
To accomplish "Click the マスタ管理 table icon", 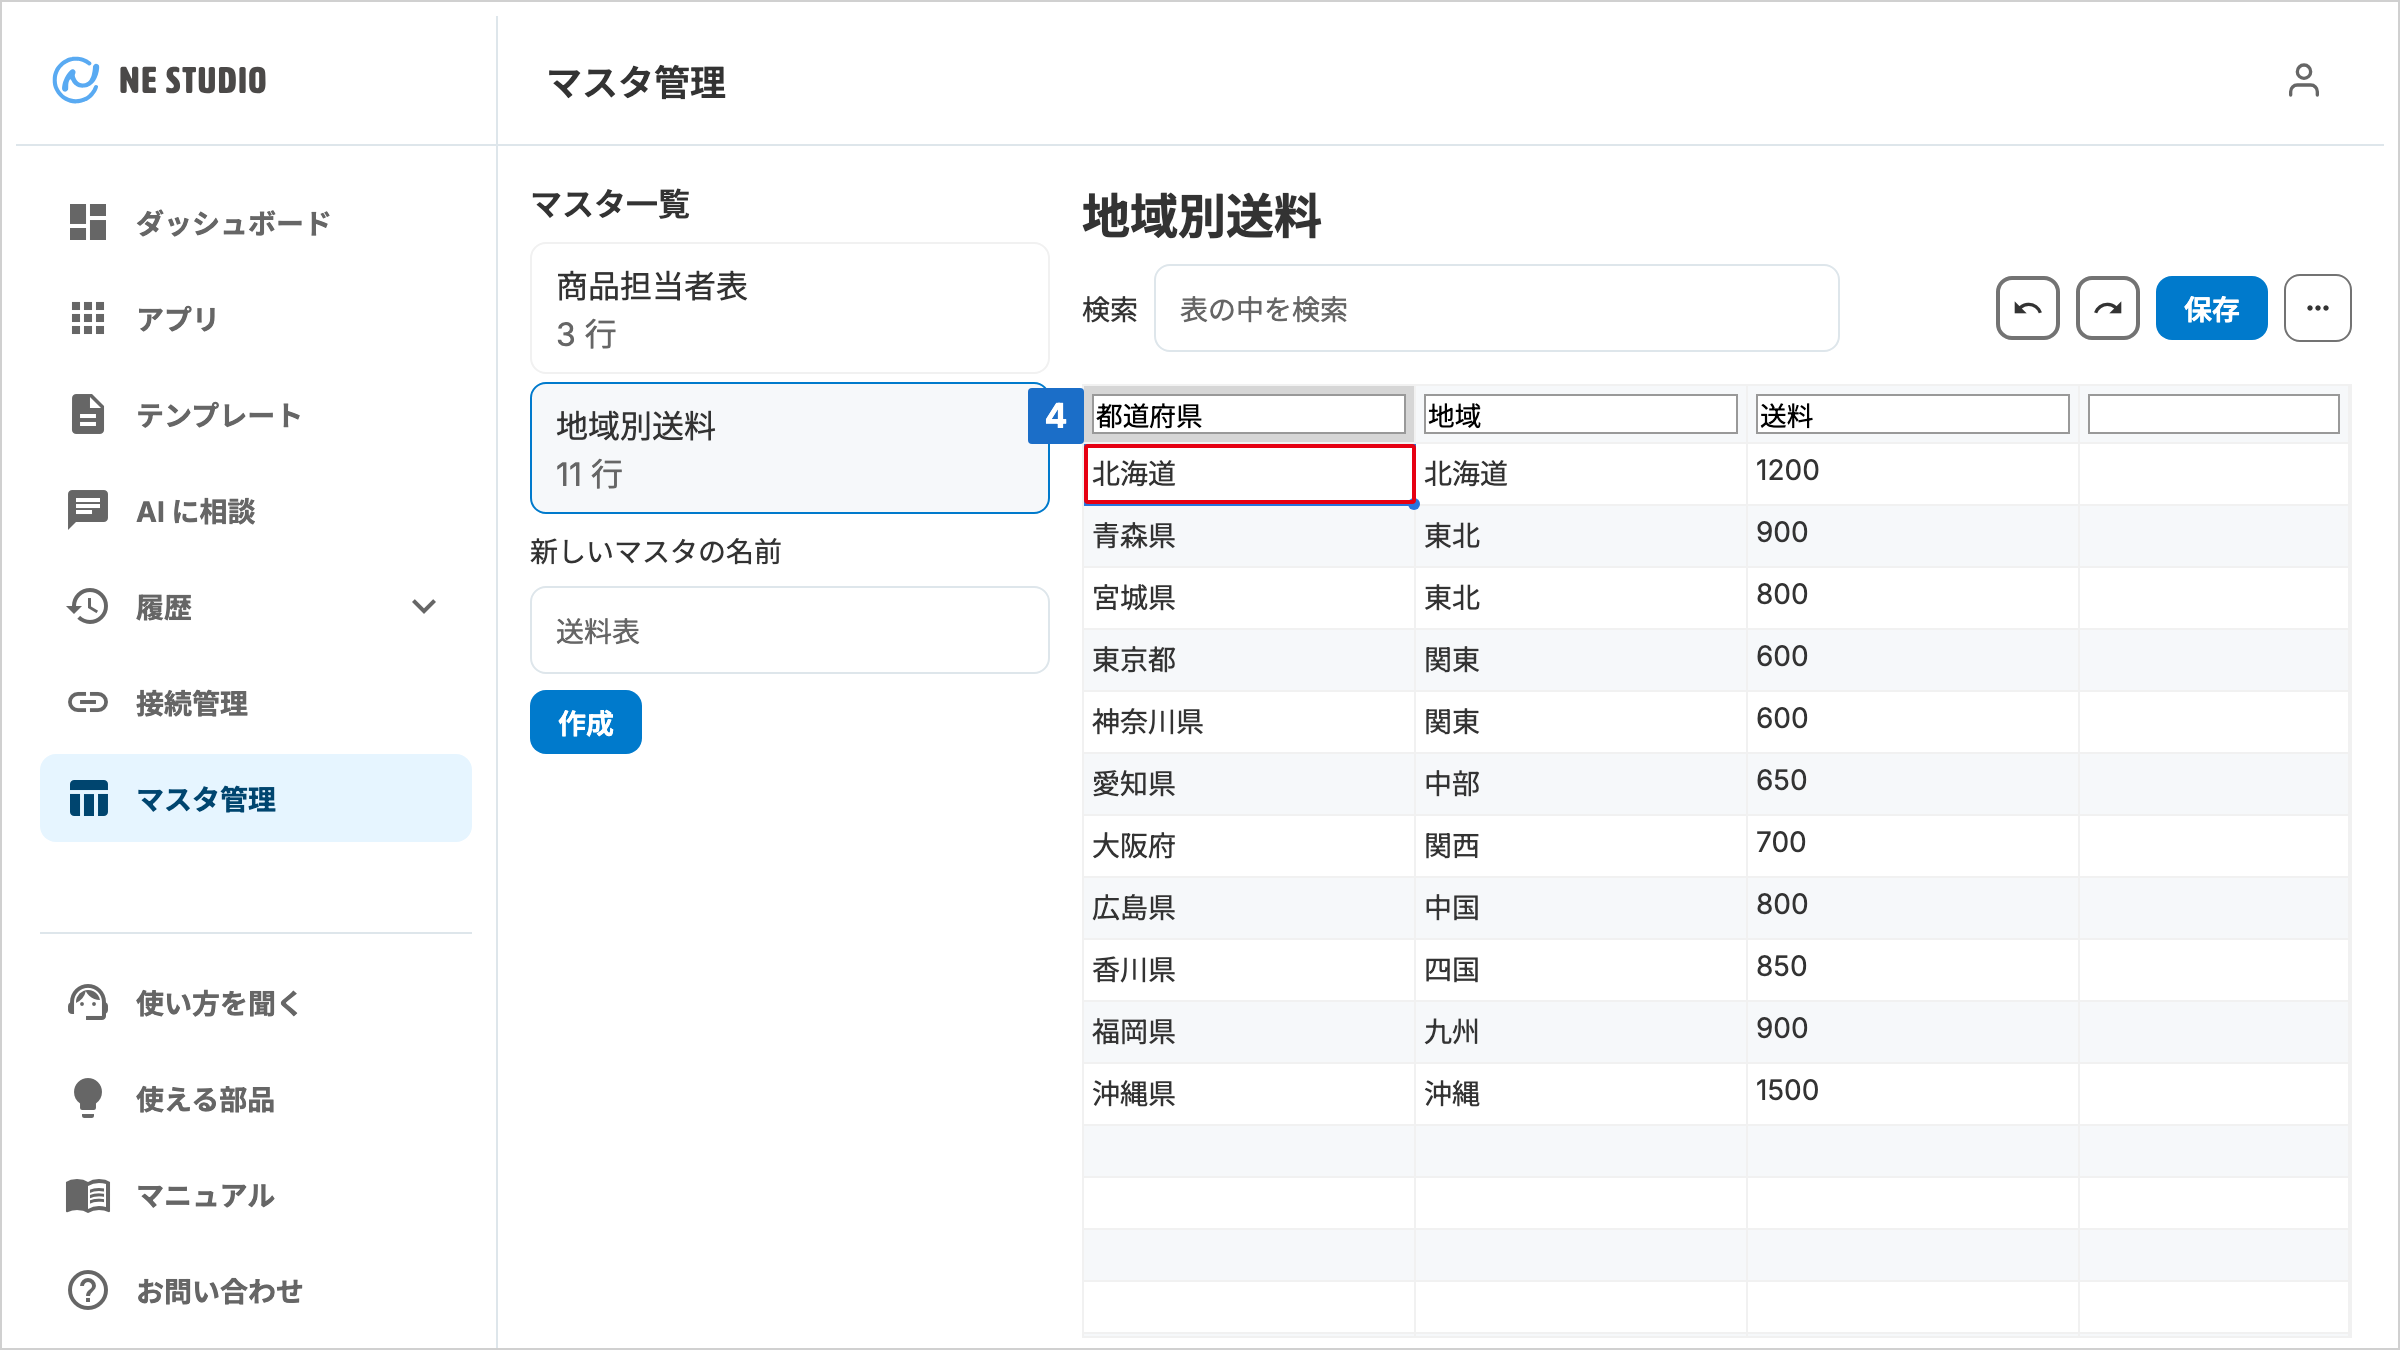I will pyautogui.click(x=88, y=798).
